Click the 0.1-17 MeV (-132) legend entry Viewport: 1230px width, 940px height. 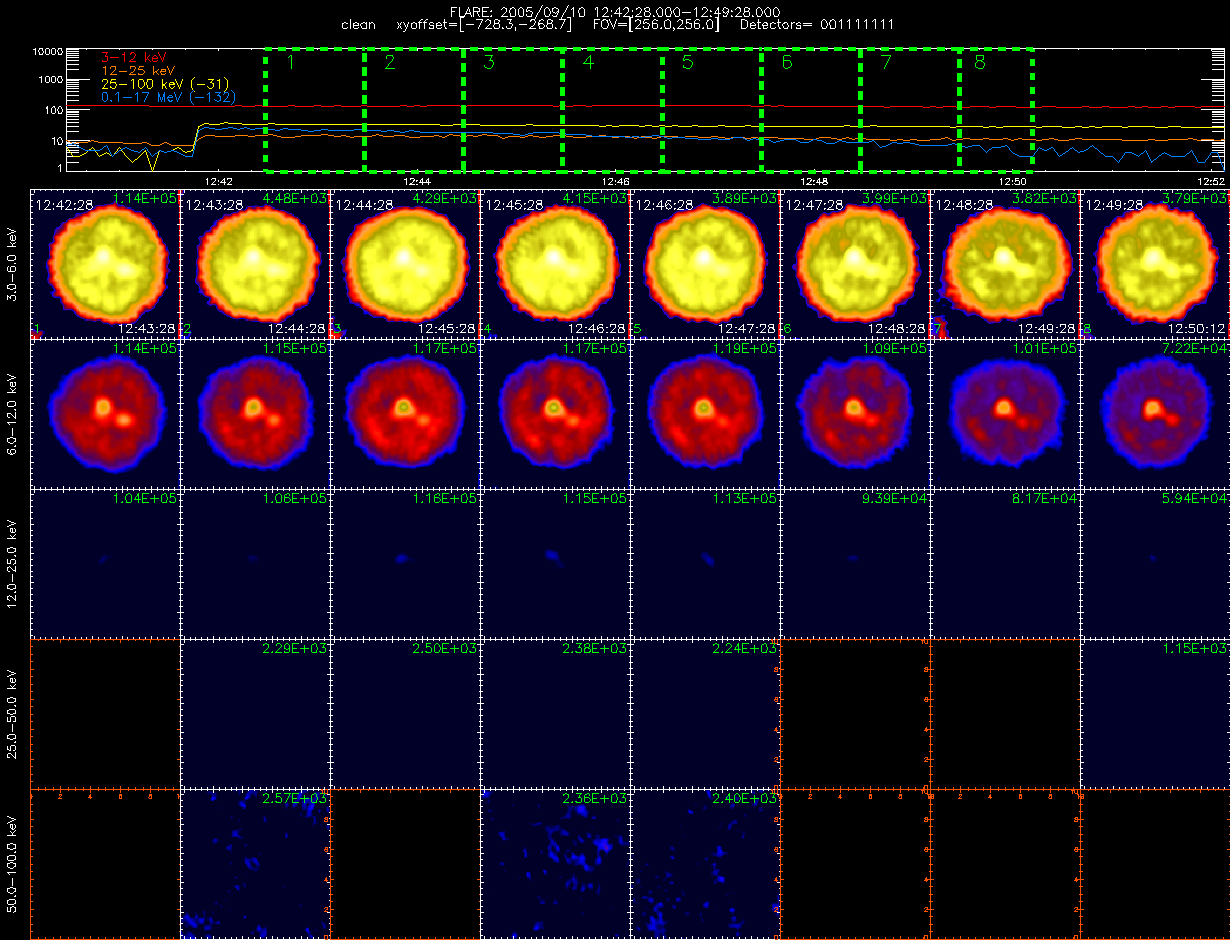[x=169, y=98]
